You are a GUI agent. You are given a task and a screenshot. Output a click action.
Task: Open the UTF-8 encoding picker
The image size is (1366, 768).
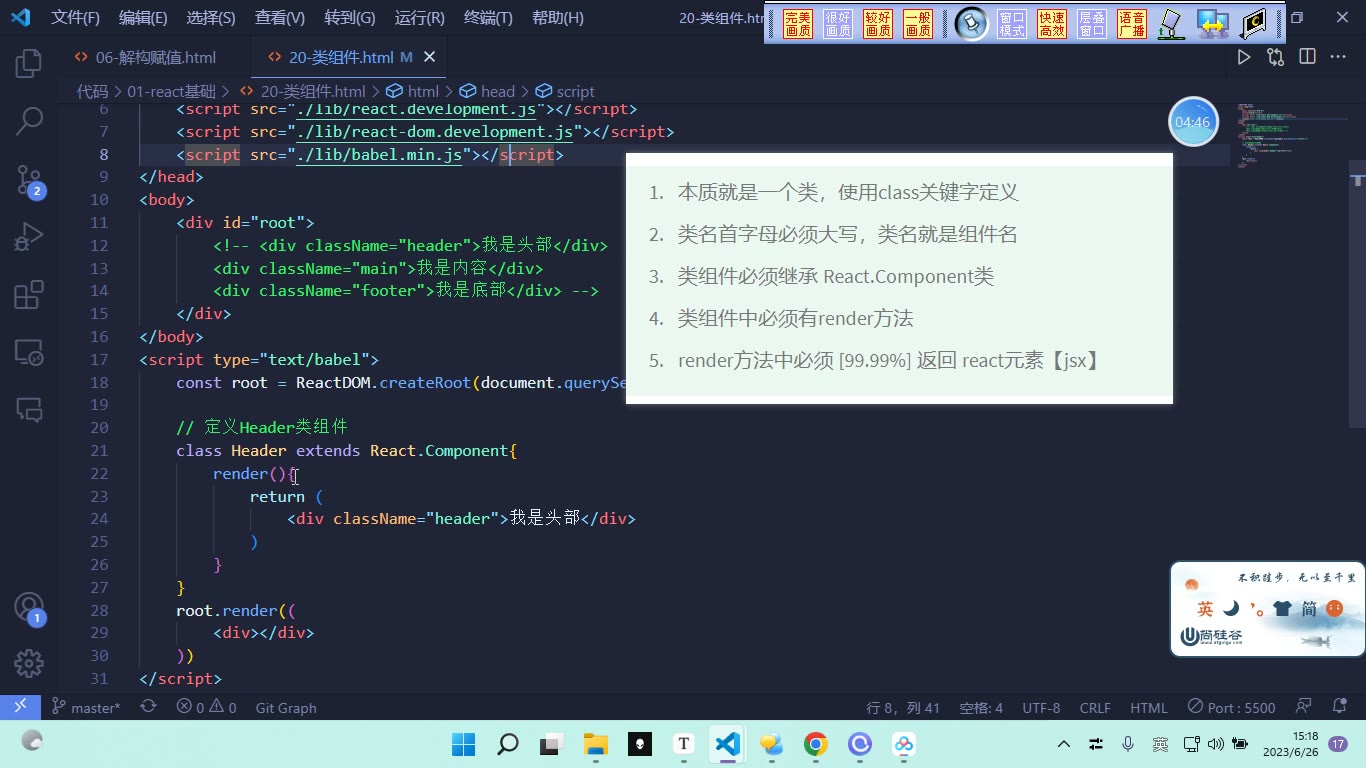[x=1041, y=708]
